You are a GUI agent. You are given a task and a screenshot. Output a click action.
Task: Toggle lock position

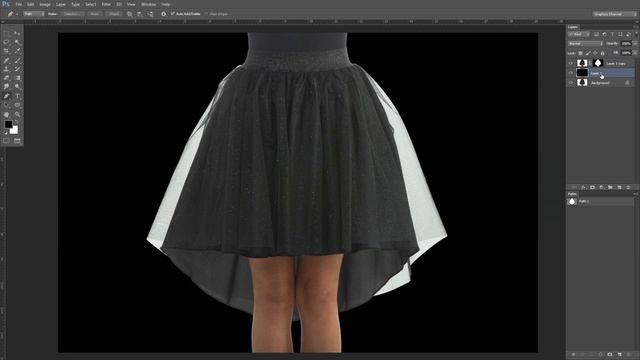point(595,53)
